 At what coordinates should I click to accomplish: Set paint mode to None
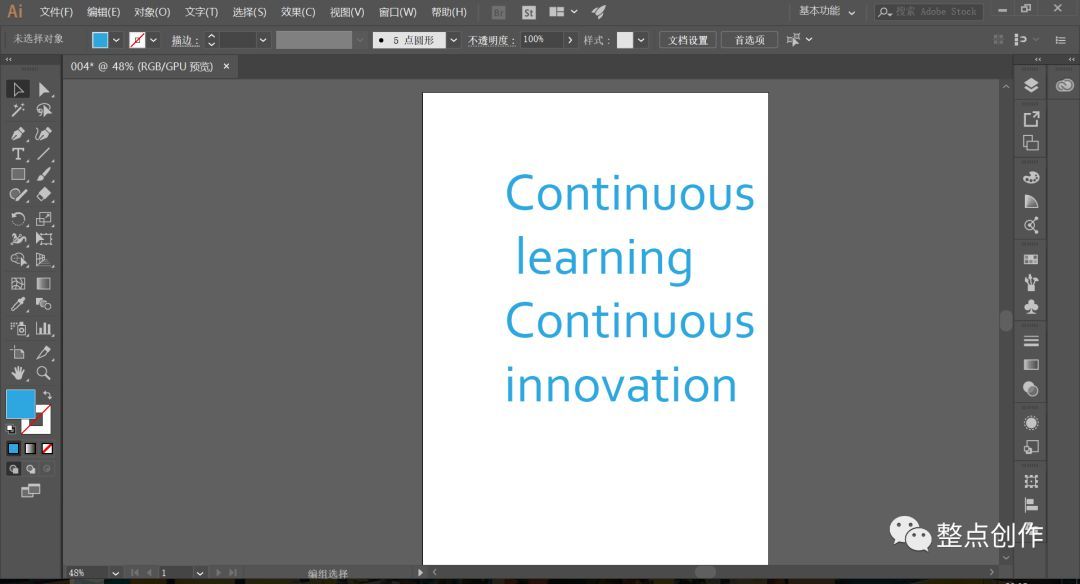click(47, 448)
